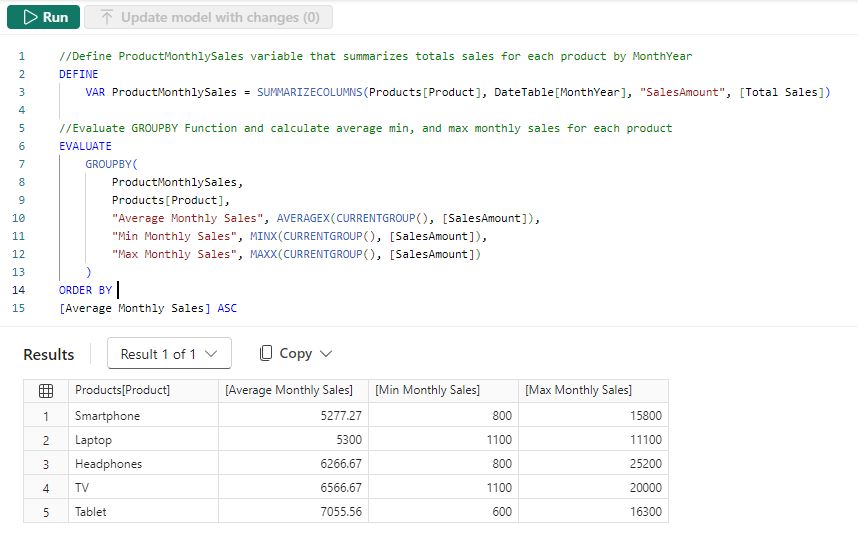Click the [Min Monthly Sales] column header
Screen dimensions: 858x543
click(x=427, y=390)
